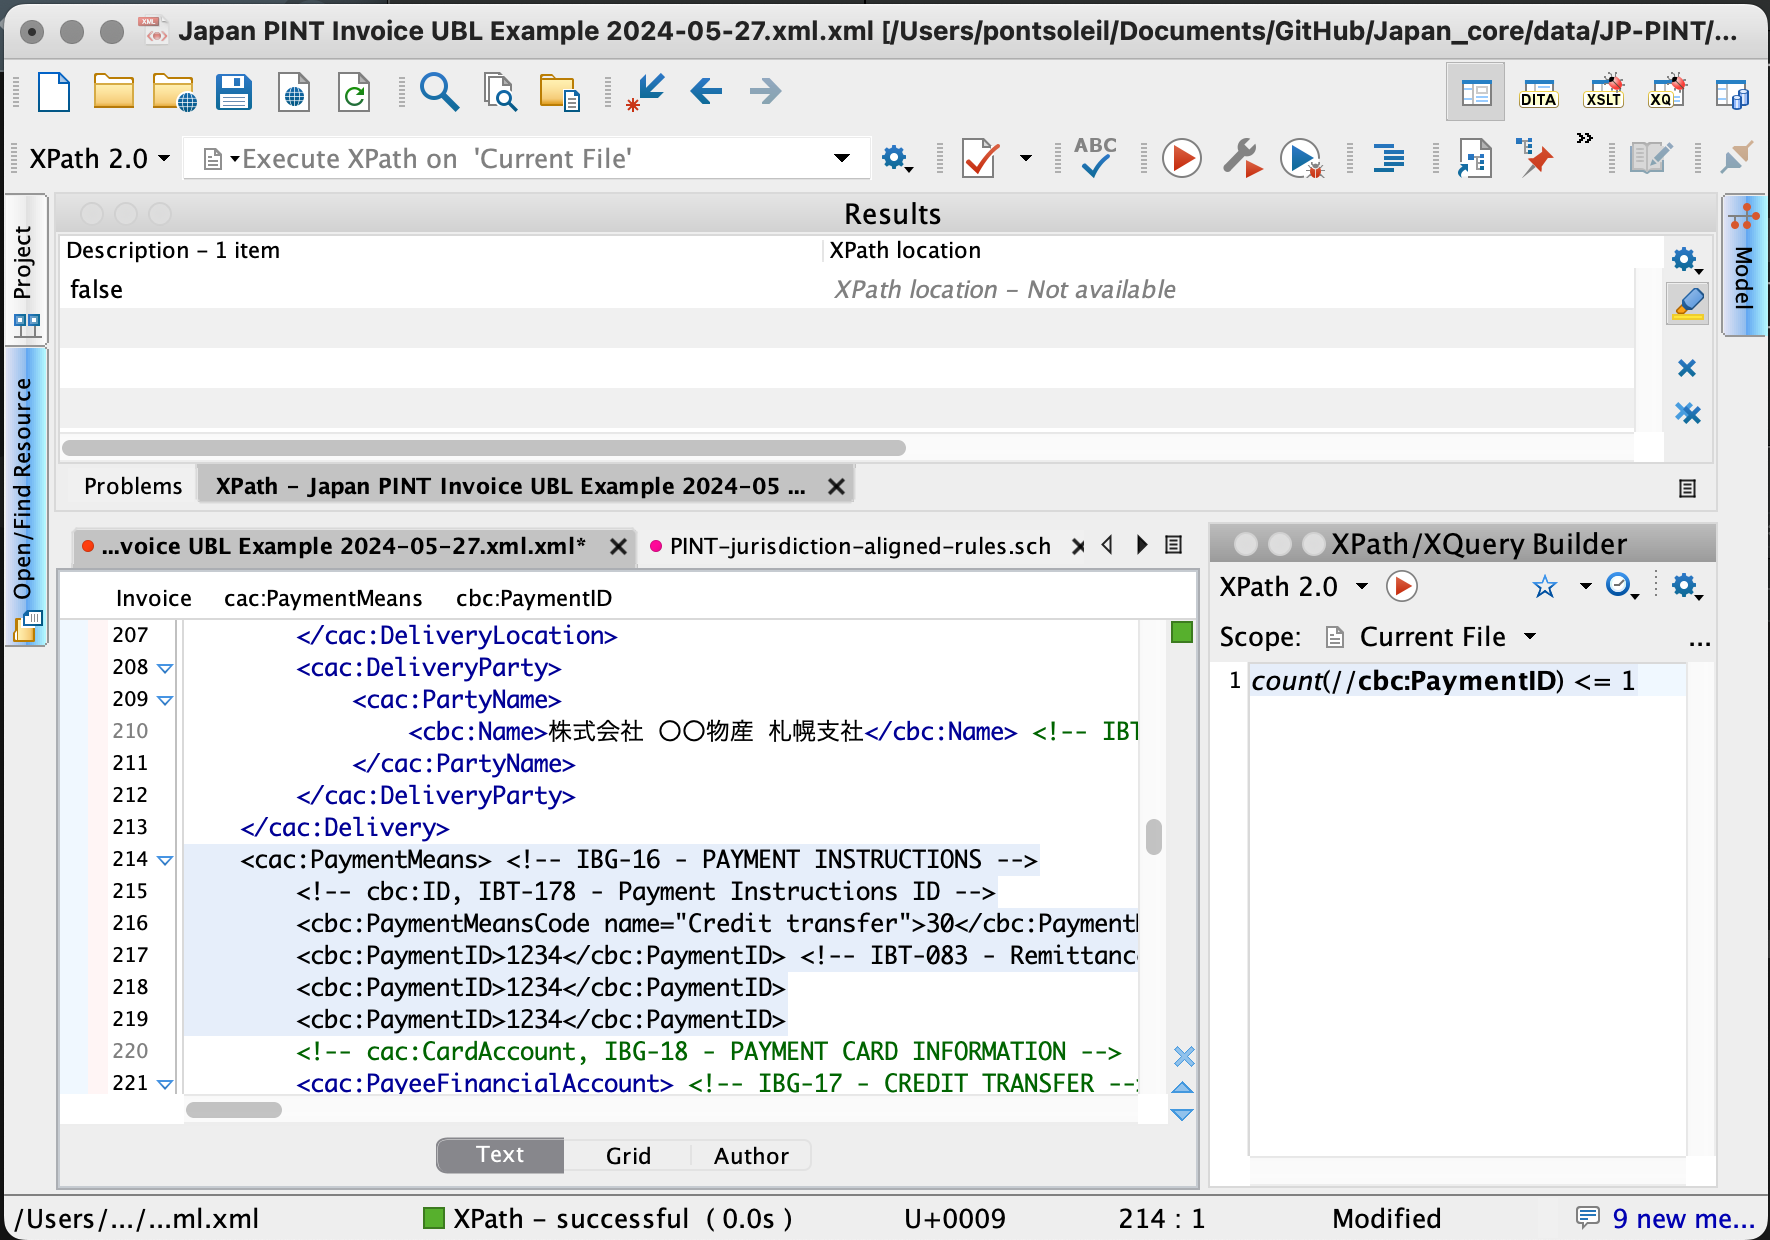Find in files with document-magnifier icon
Viewport: 1770px width, 1240px height.
(499, 92)
